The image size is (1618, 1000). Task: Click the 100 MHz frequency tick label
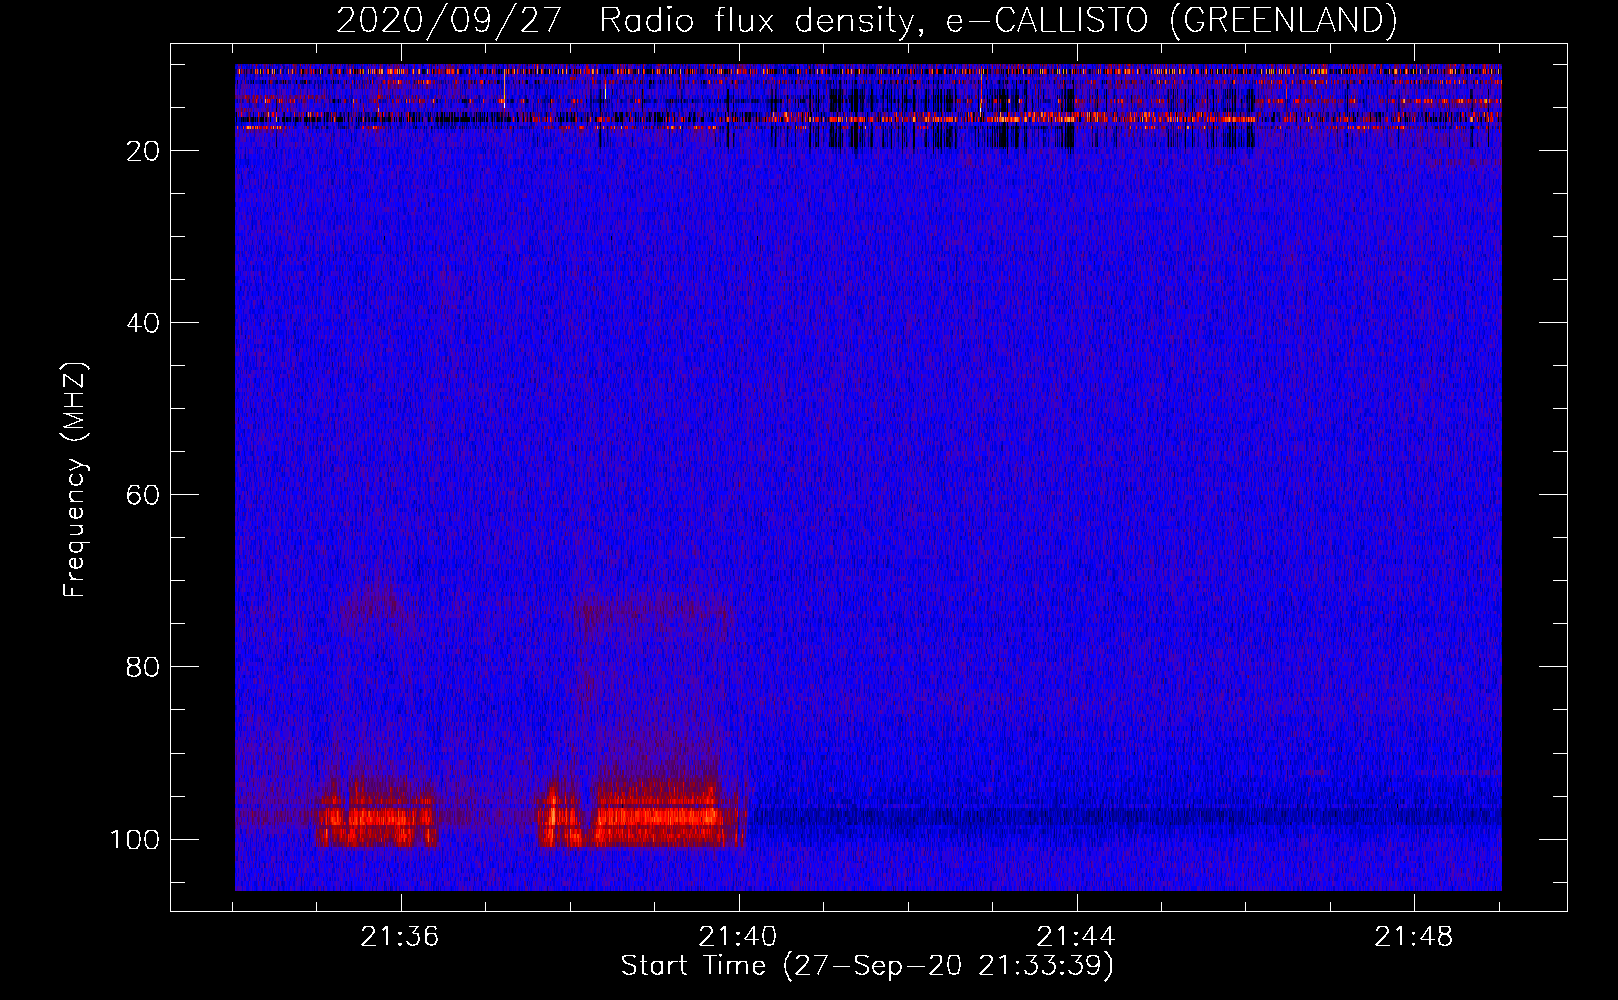[x=135, y=839]
